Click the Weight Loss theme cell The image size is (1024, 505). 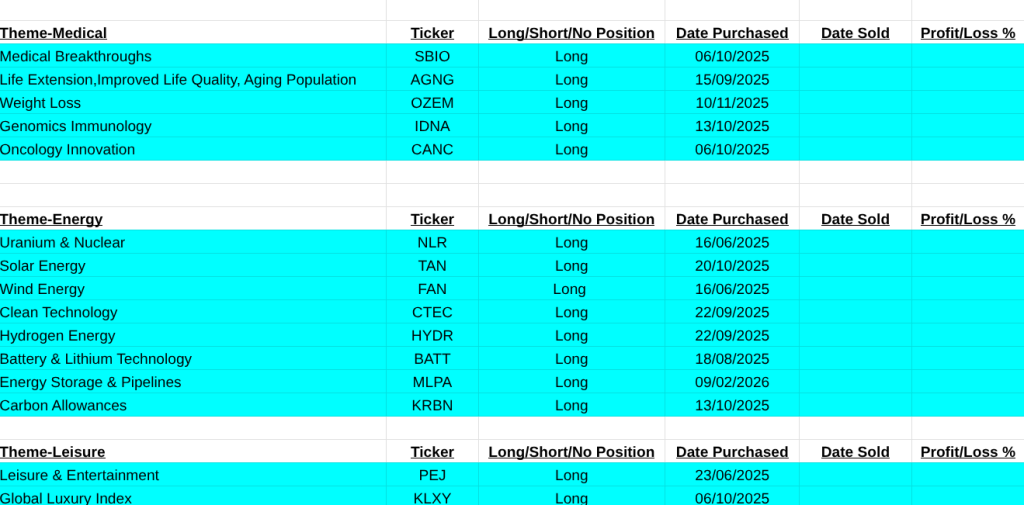pos(41,103)
